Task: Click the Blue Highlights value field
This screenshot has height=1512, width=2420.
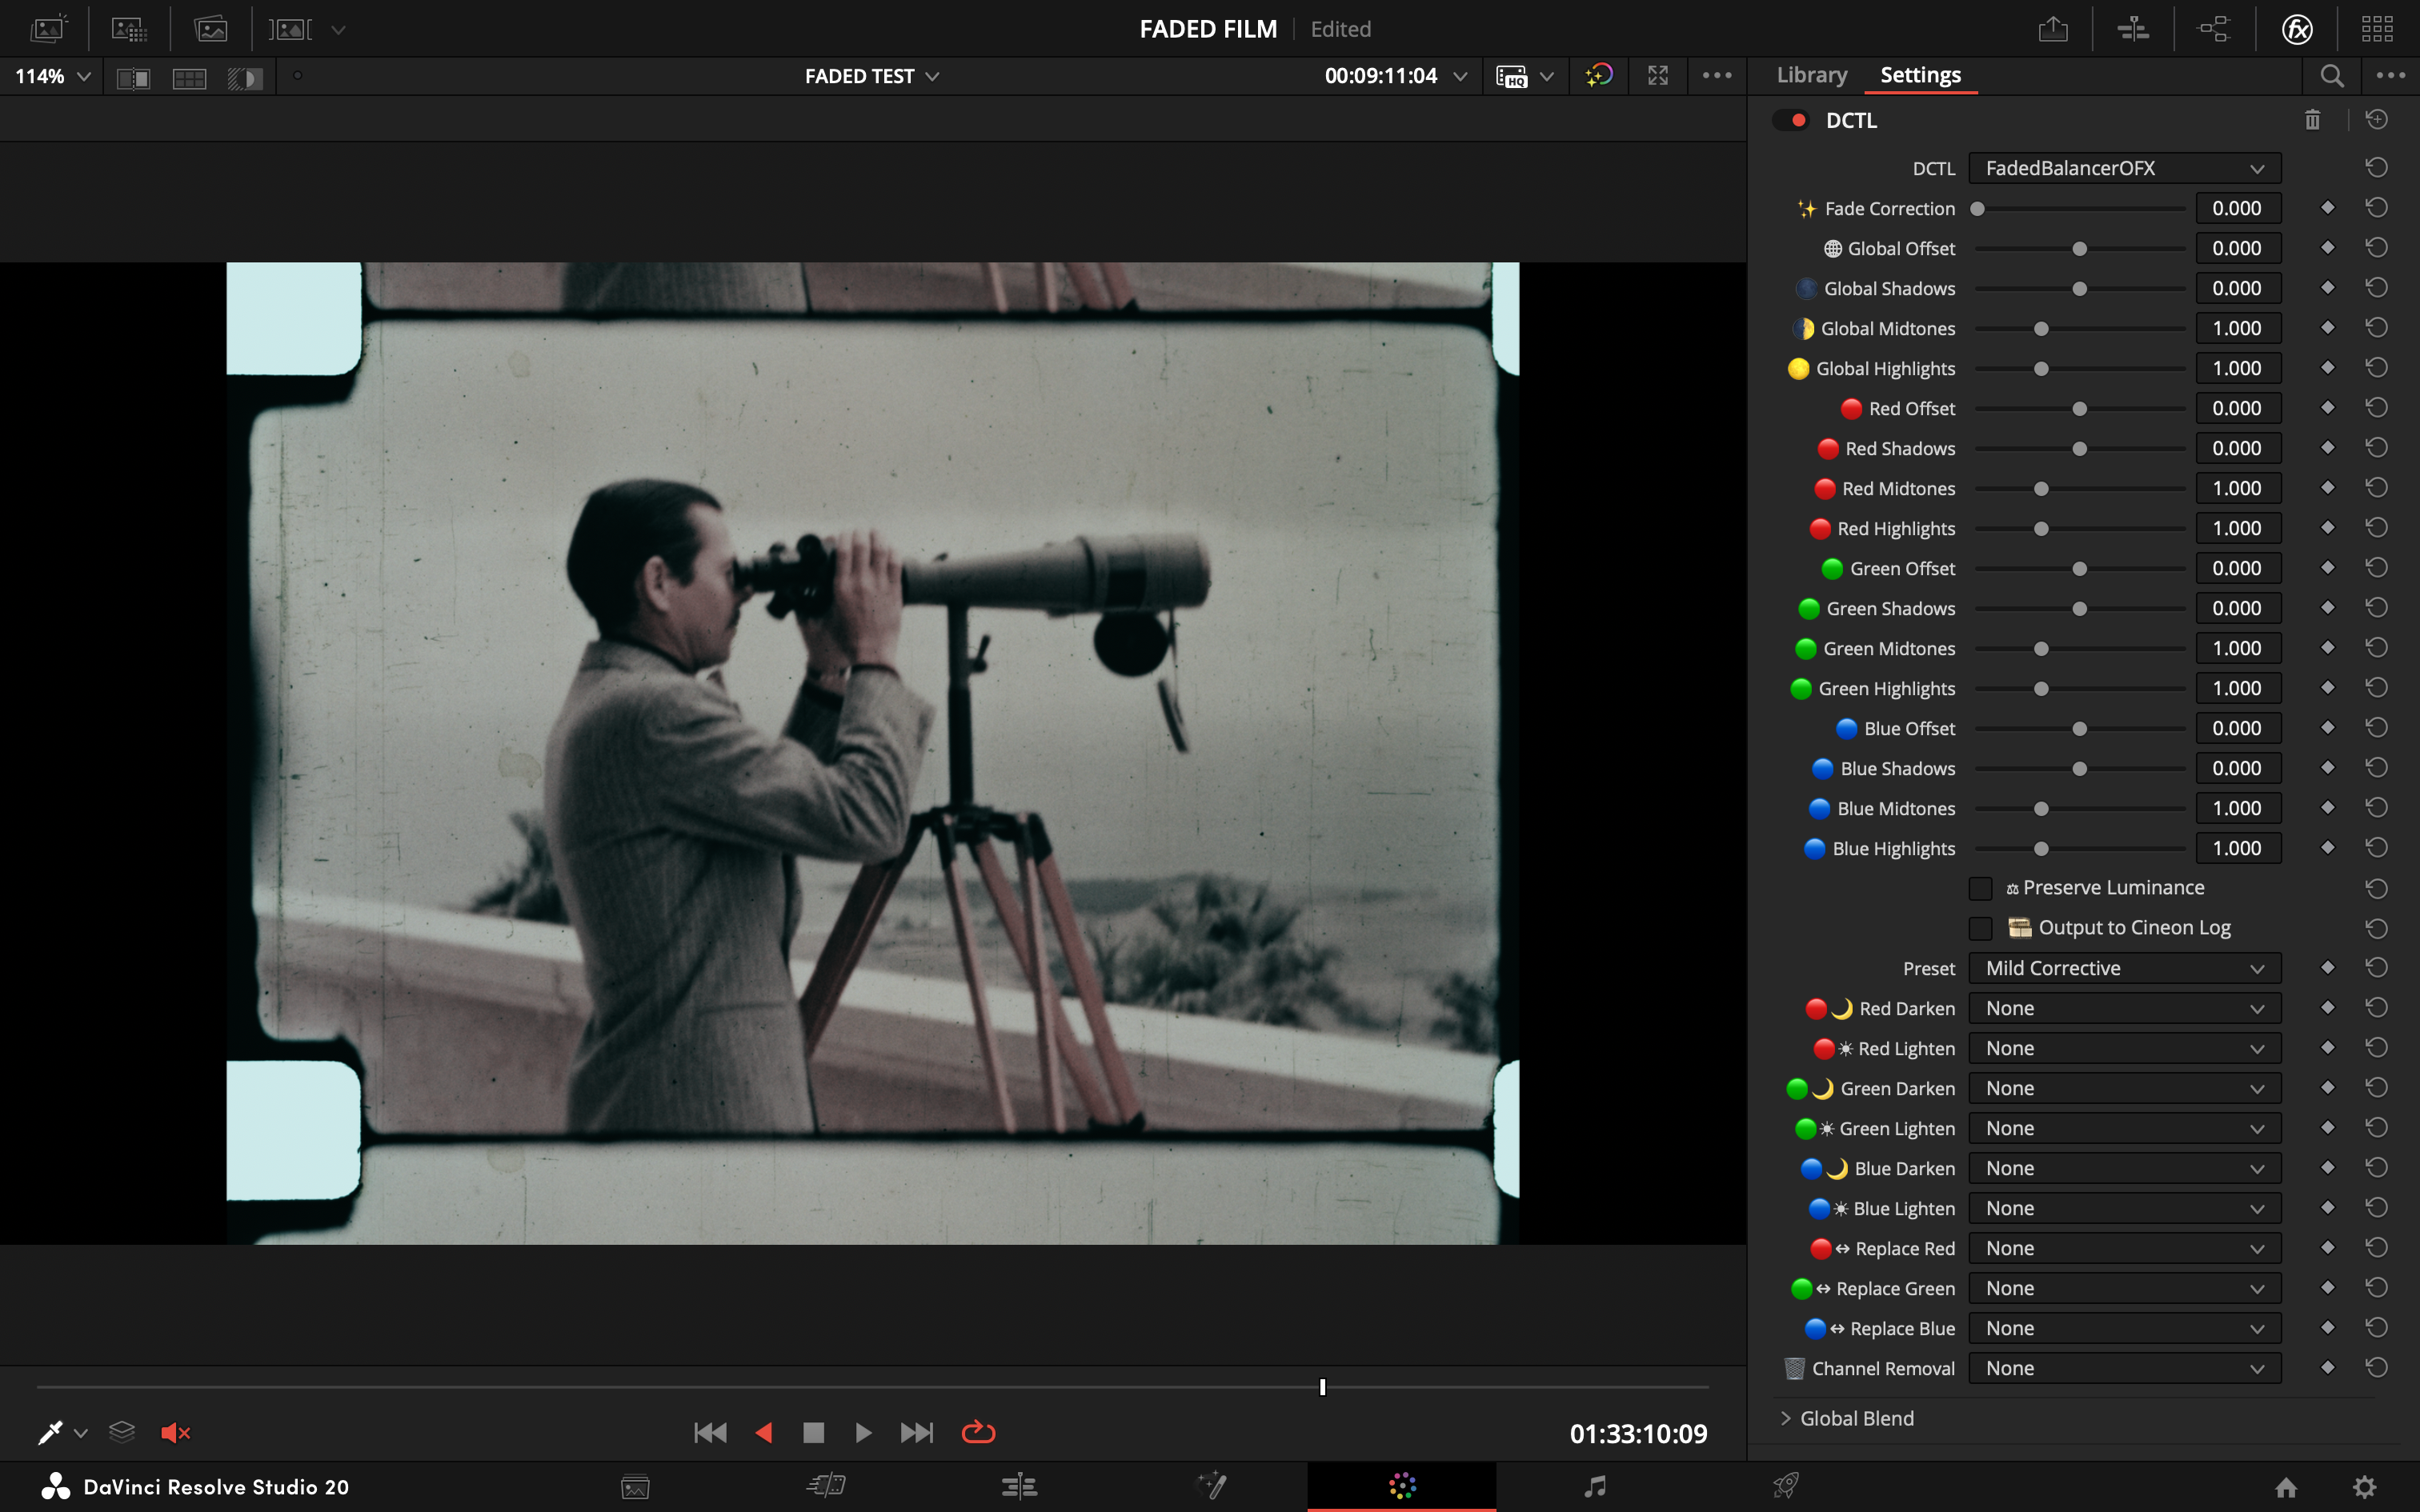Action: [x=2237, y=848]
